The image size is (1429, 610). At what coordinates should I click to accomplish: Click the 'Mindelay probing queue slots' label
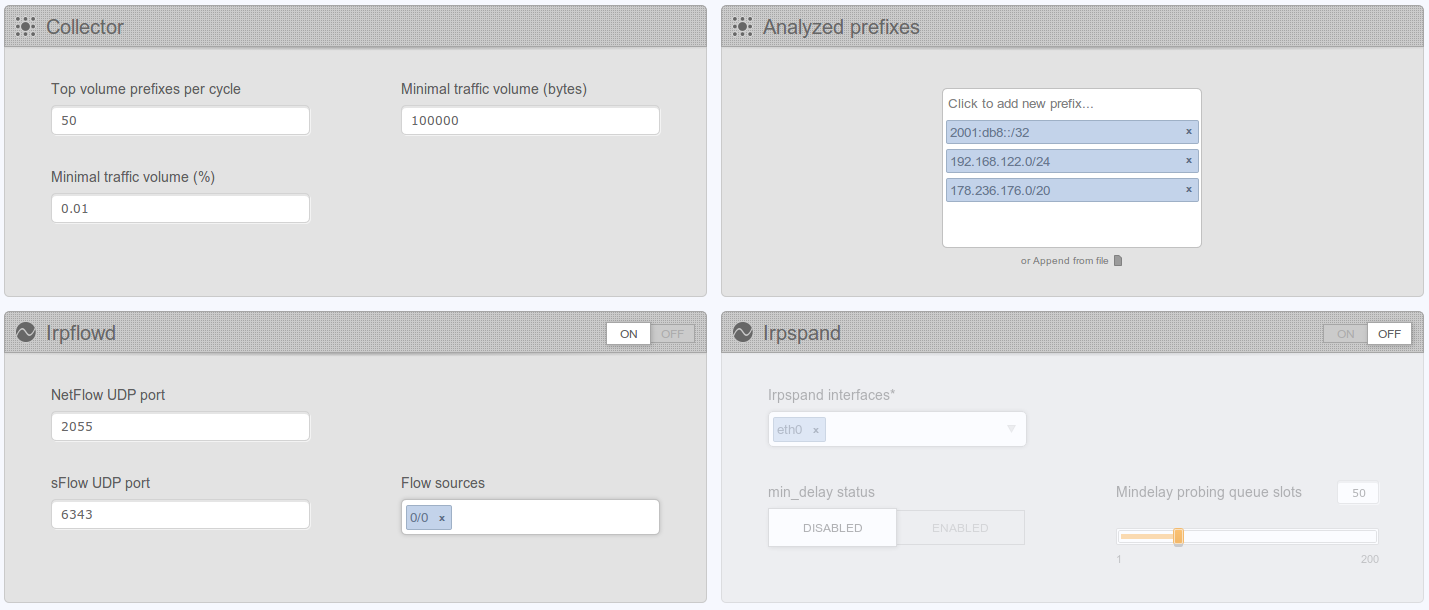(x=1209, y=492)
